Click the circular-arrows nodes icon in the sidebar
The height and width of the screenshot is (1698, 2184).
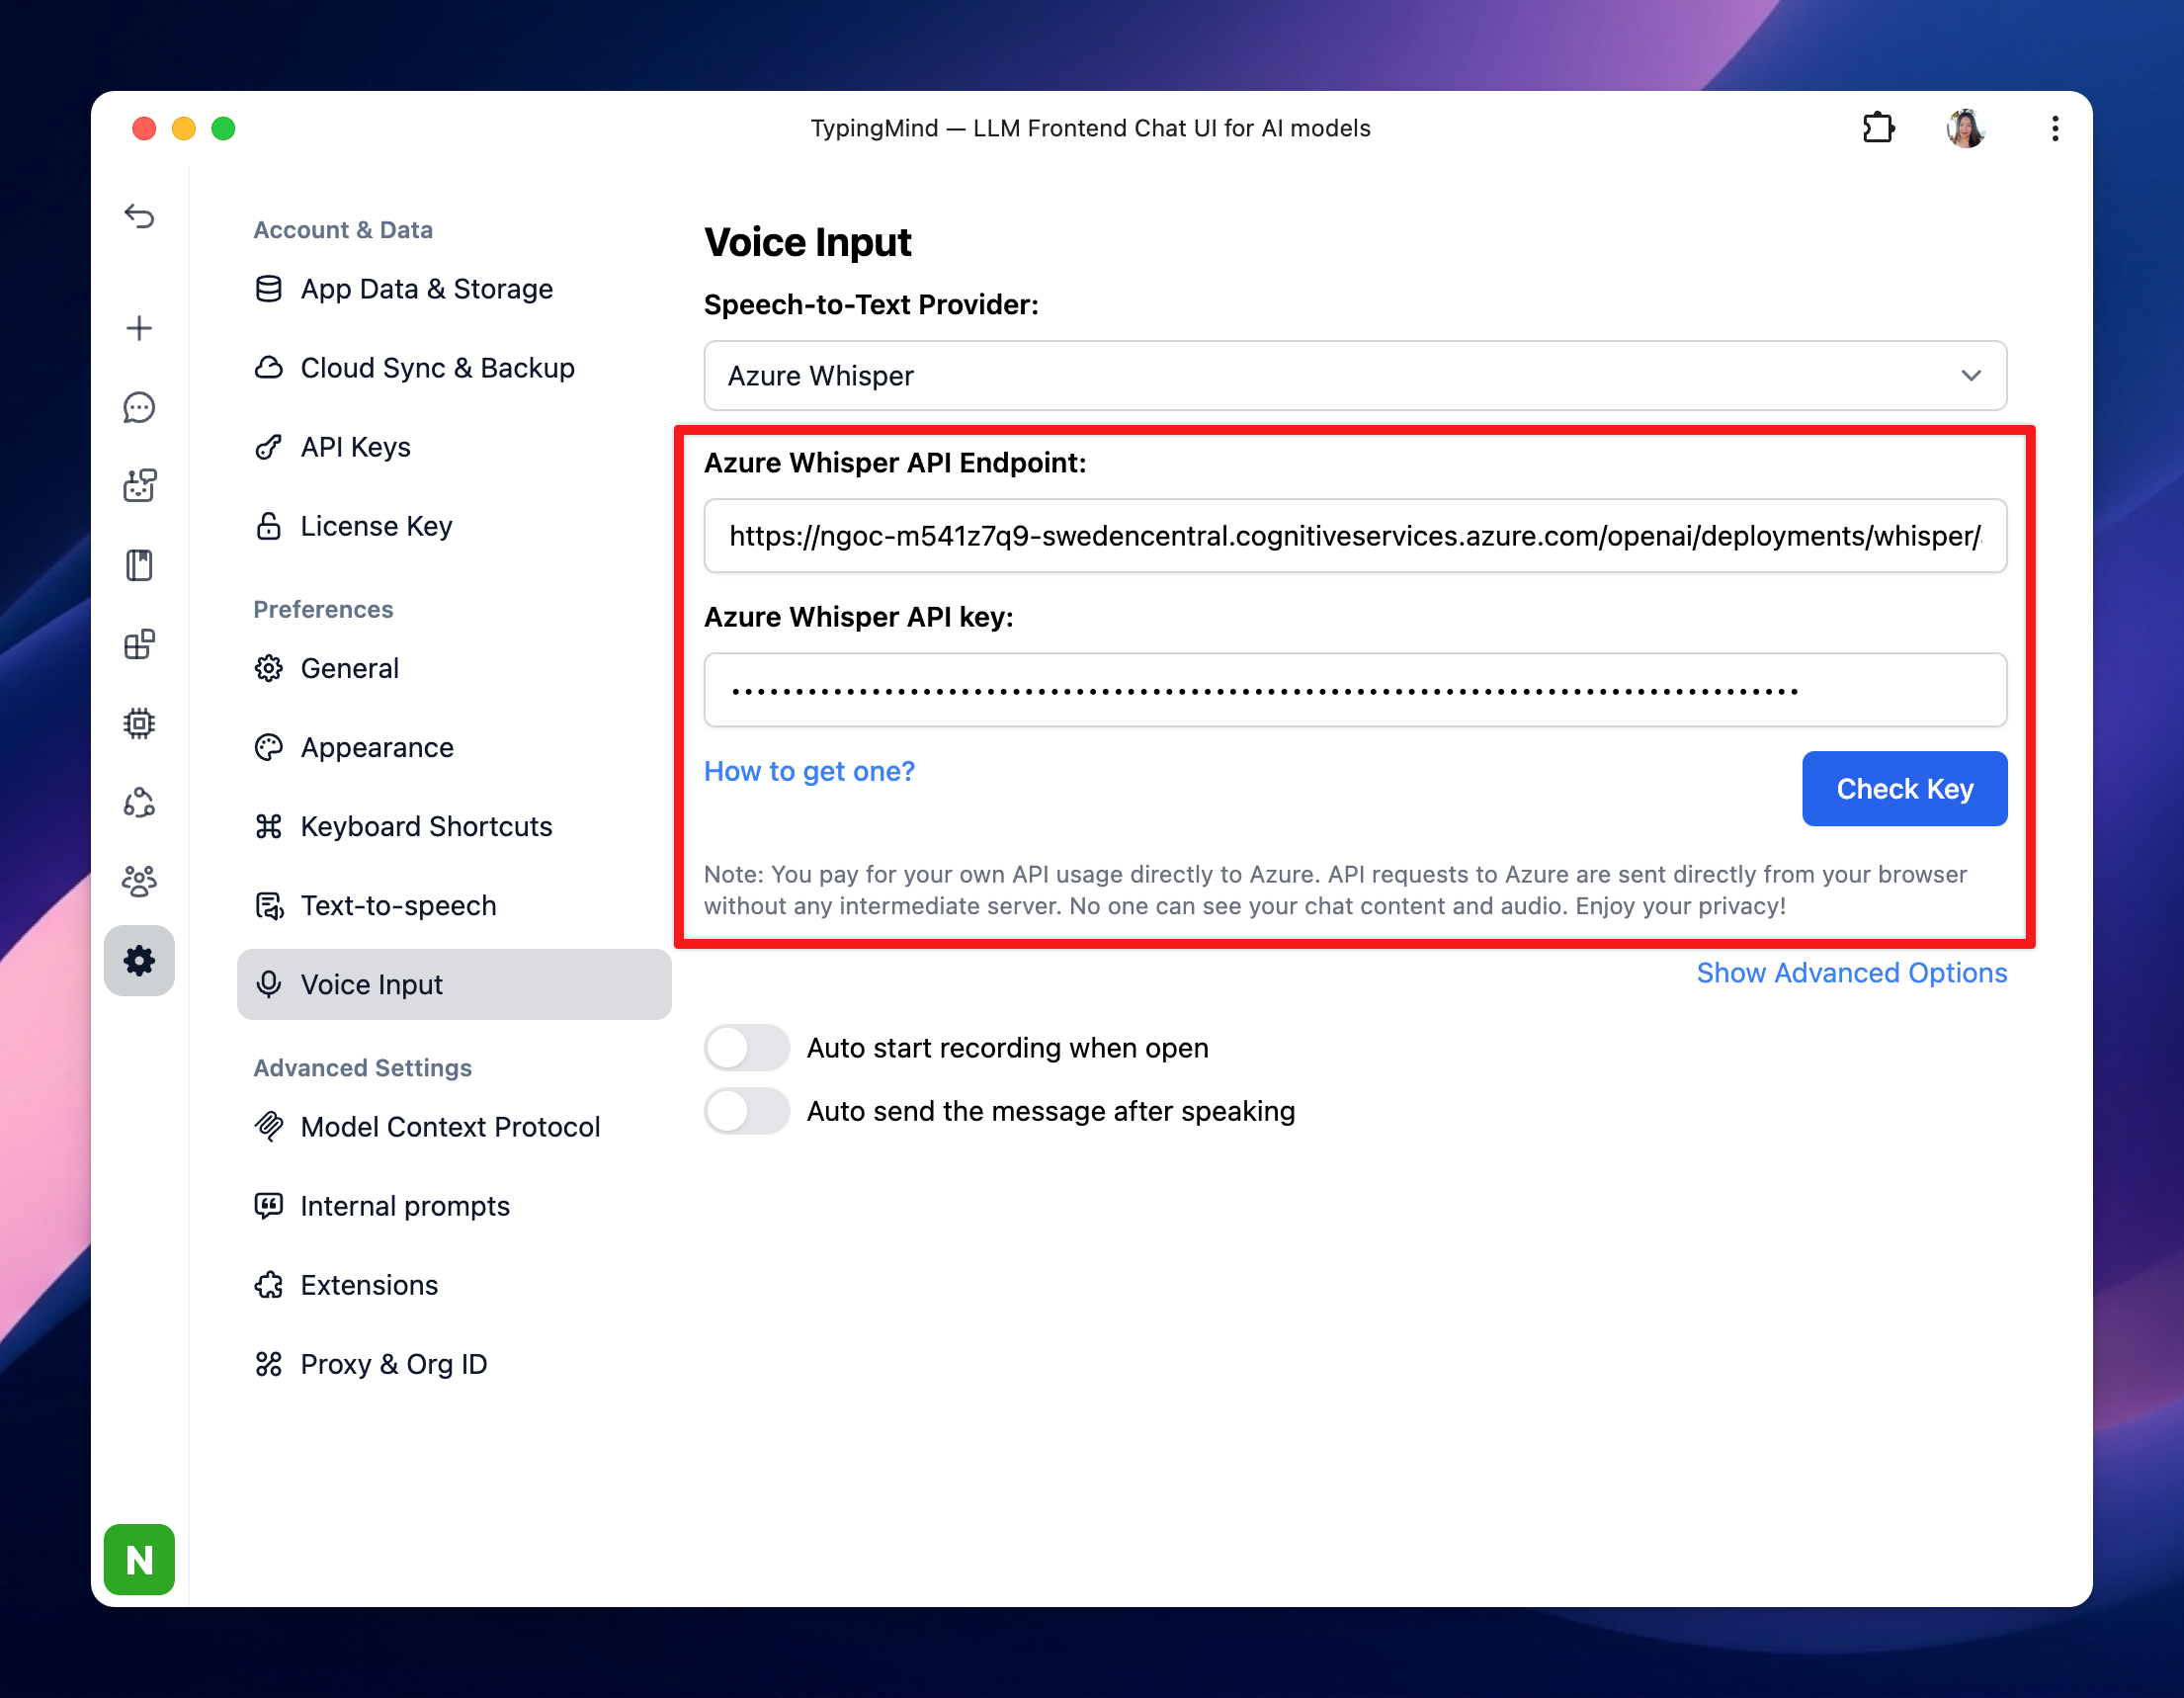click(139, 802)
